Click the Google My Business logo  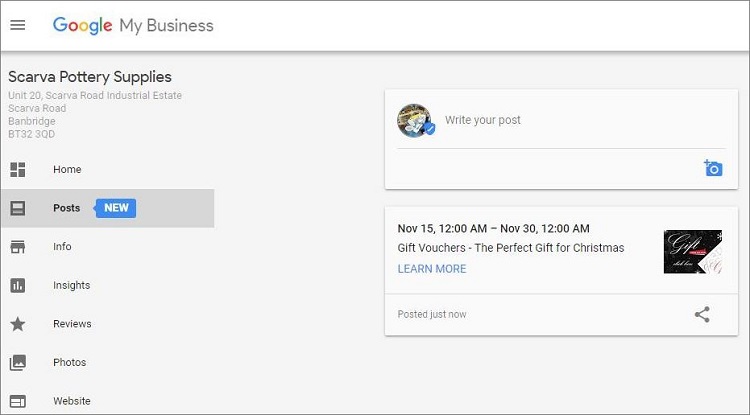(x=133, y=26)
